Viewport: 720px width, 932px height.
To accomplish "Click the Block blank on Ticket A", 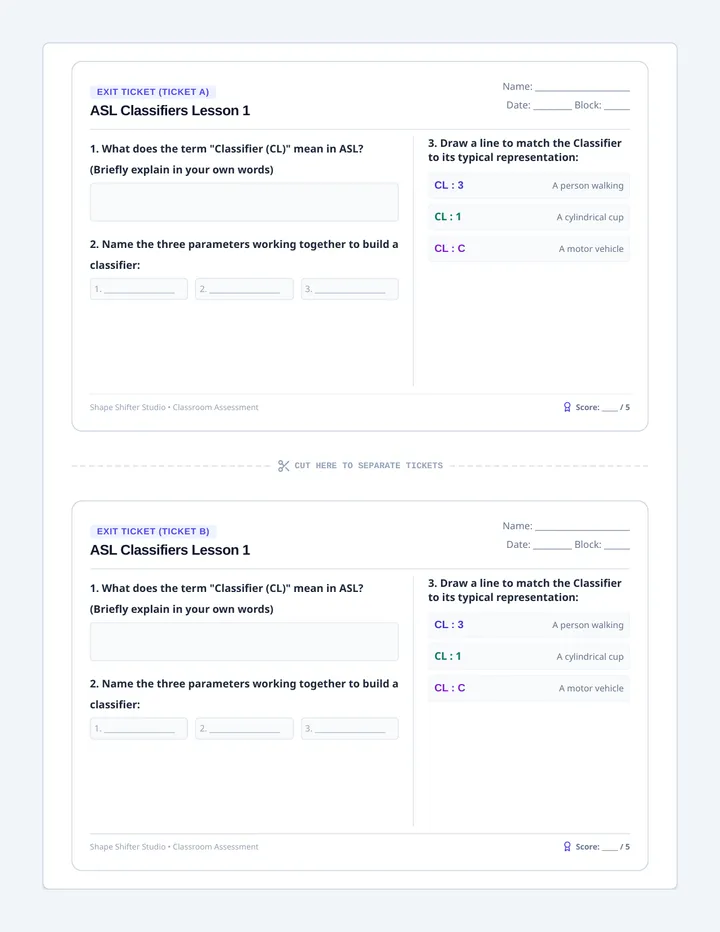I will pos(617,106).
